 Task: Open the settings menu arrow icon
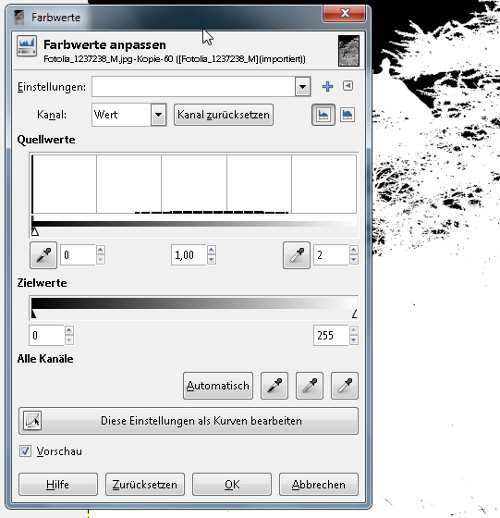click(x=348, y=86)
